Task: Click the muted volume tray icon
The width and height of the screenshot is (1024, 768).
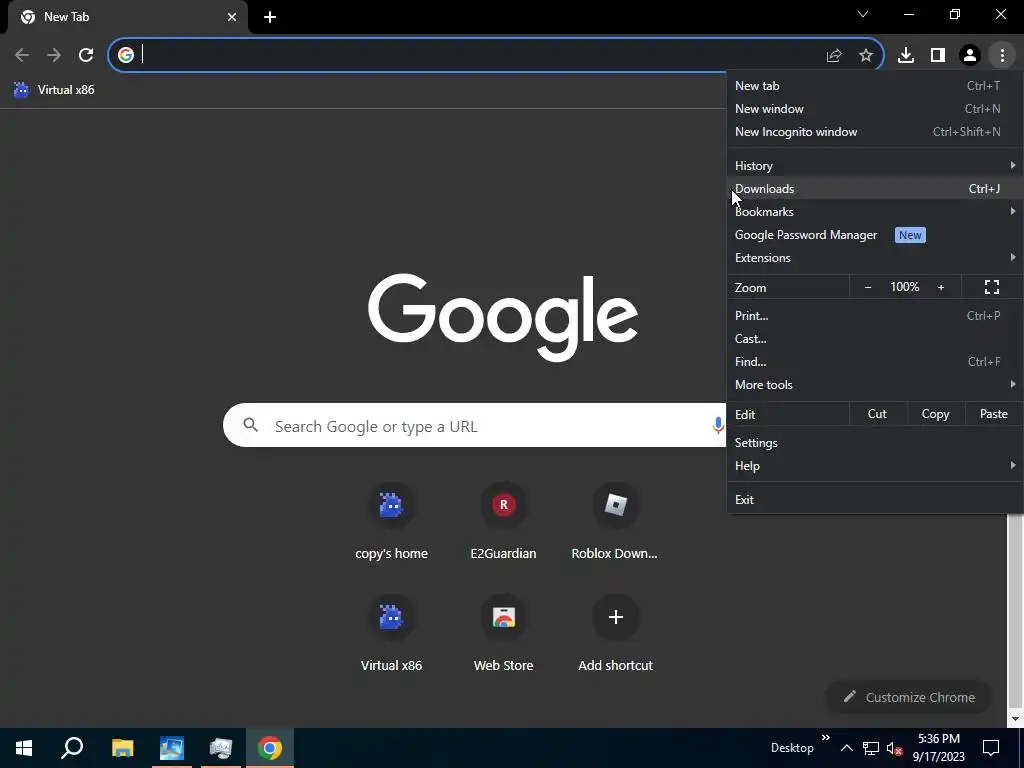Action: [895, 748]
